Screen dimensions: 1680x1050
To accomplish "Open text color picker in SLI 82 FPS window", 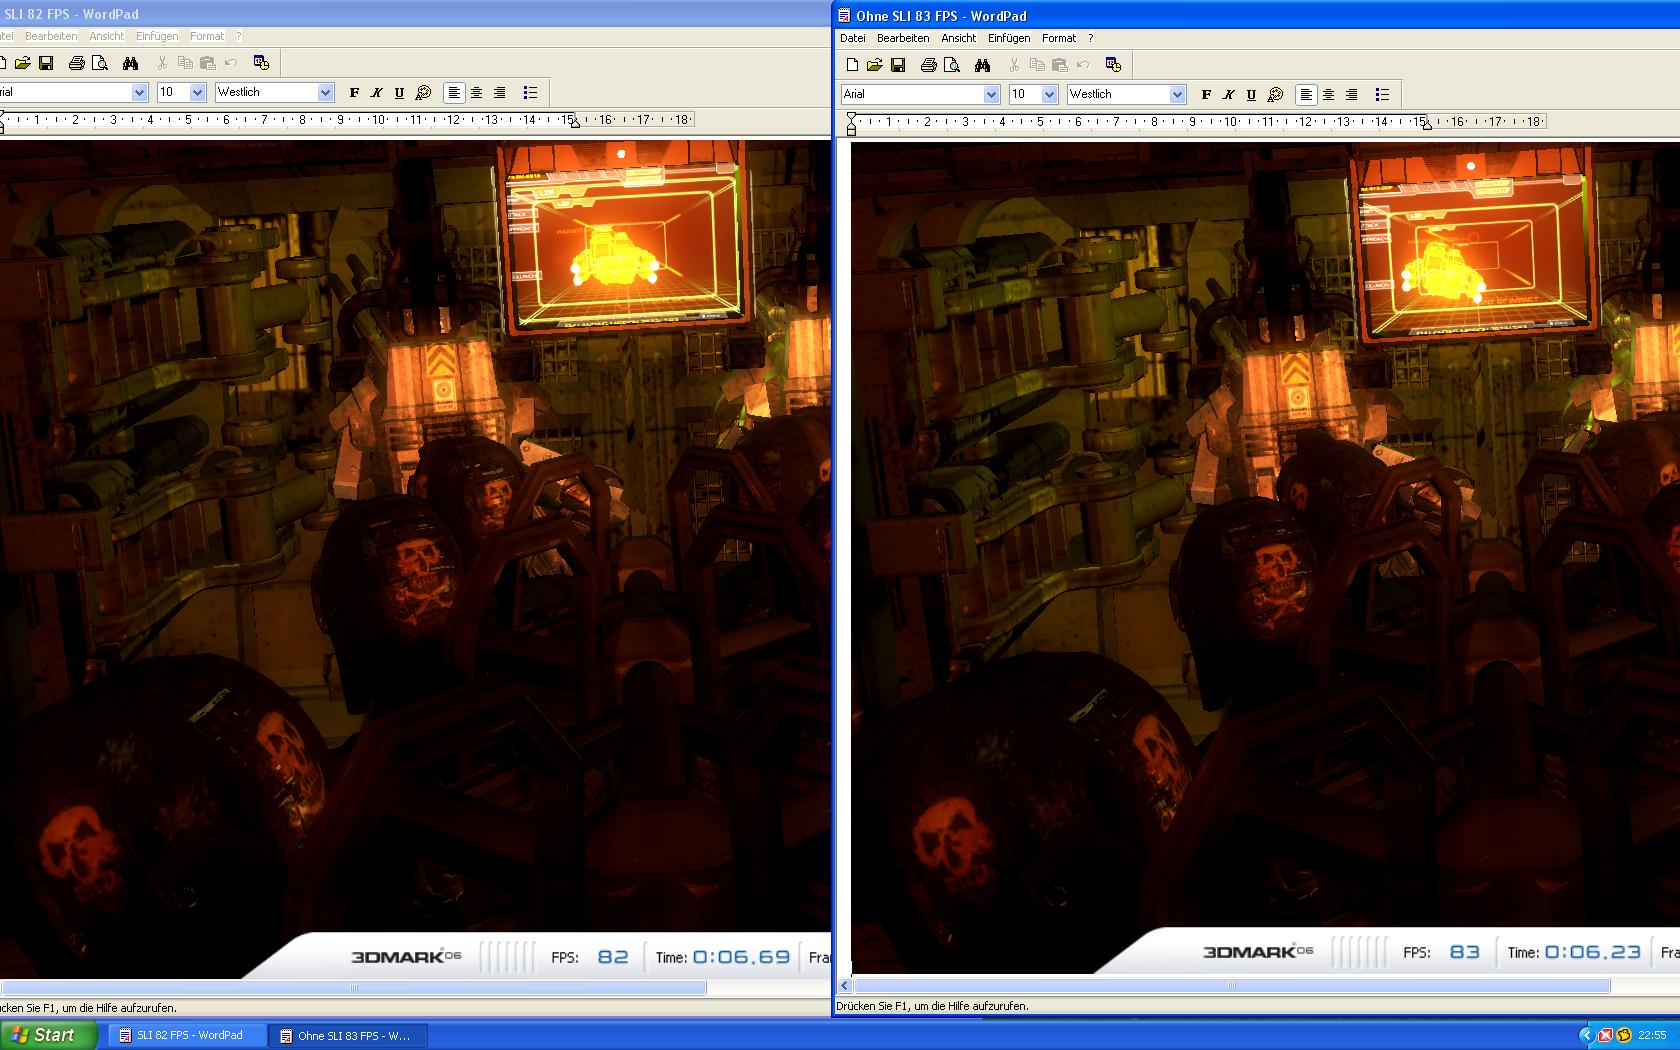I will click(x=423, y=92).
